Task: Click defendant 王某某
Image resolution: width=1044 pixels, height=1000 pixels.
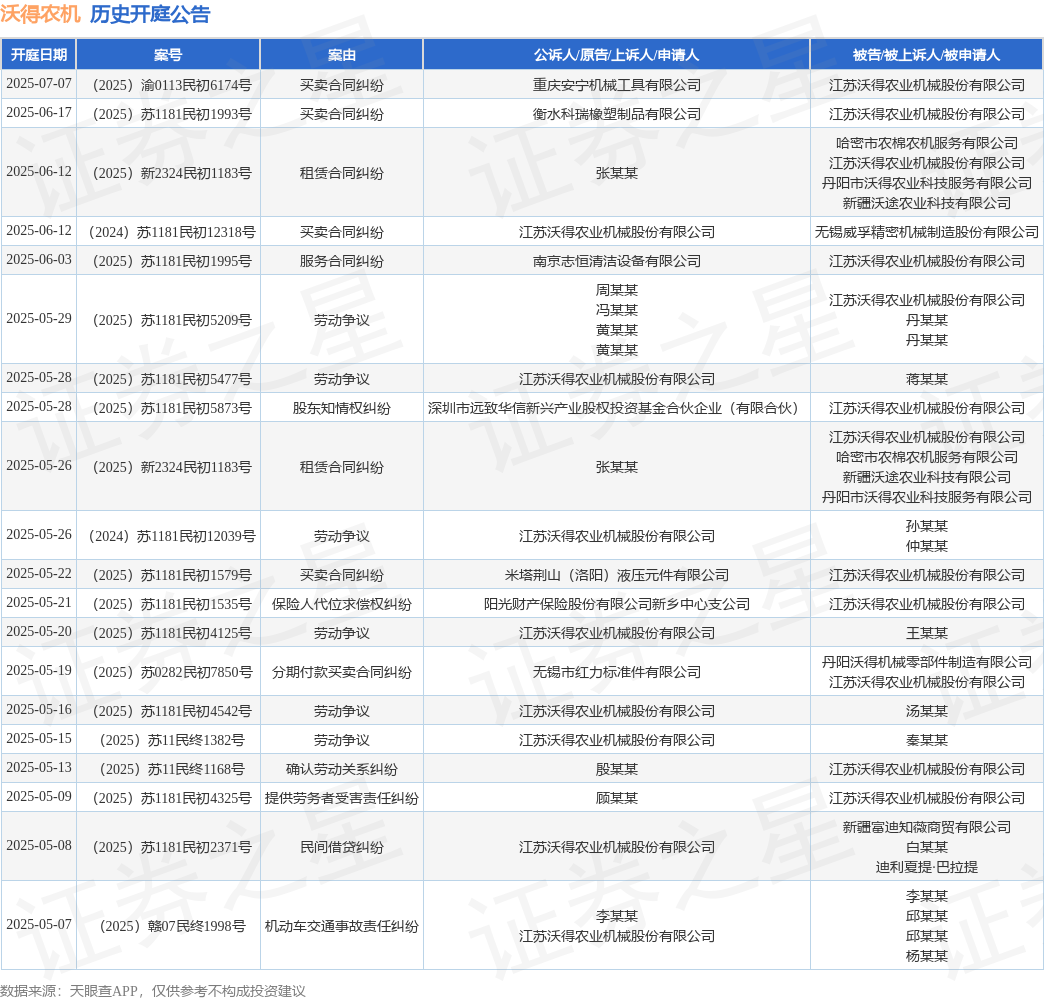Action: tap(926, 633)
